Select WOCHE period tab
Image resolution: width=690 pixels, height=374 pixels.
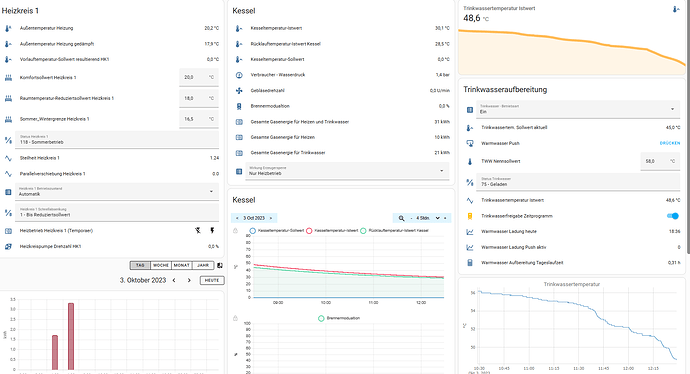tap(161, 265)
